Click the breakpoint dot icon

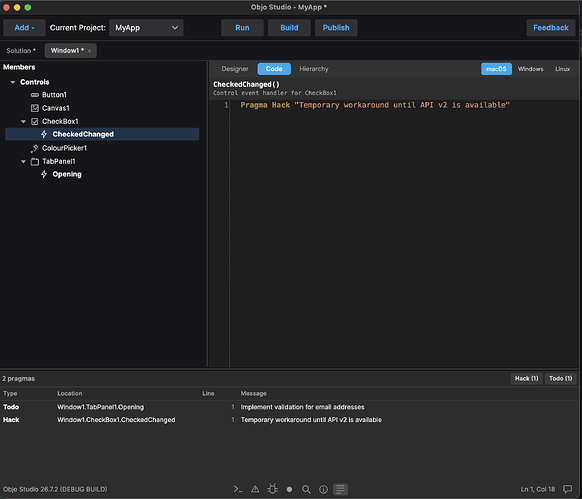pos(289,489)
